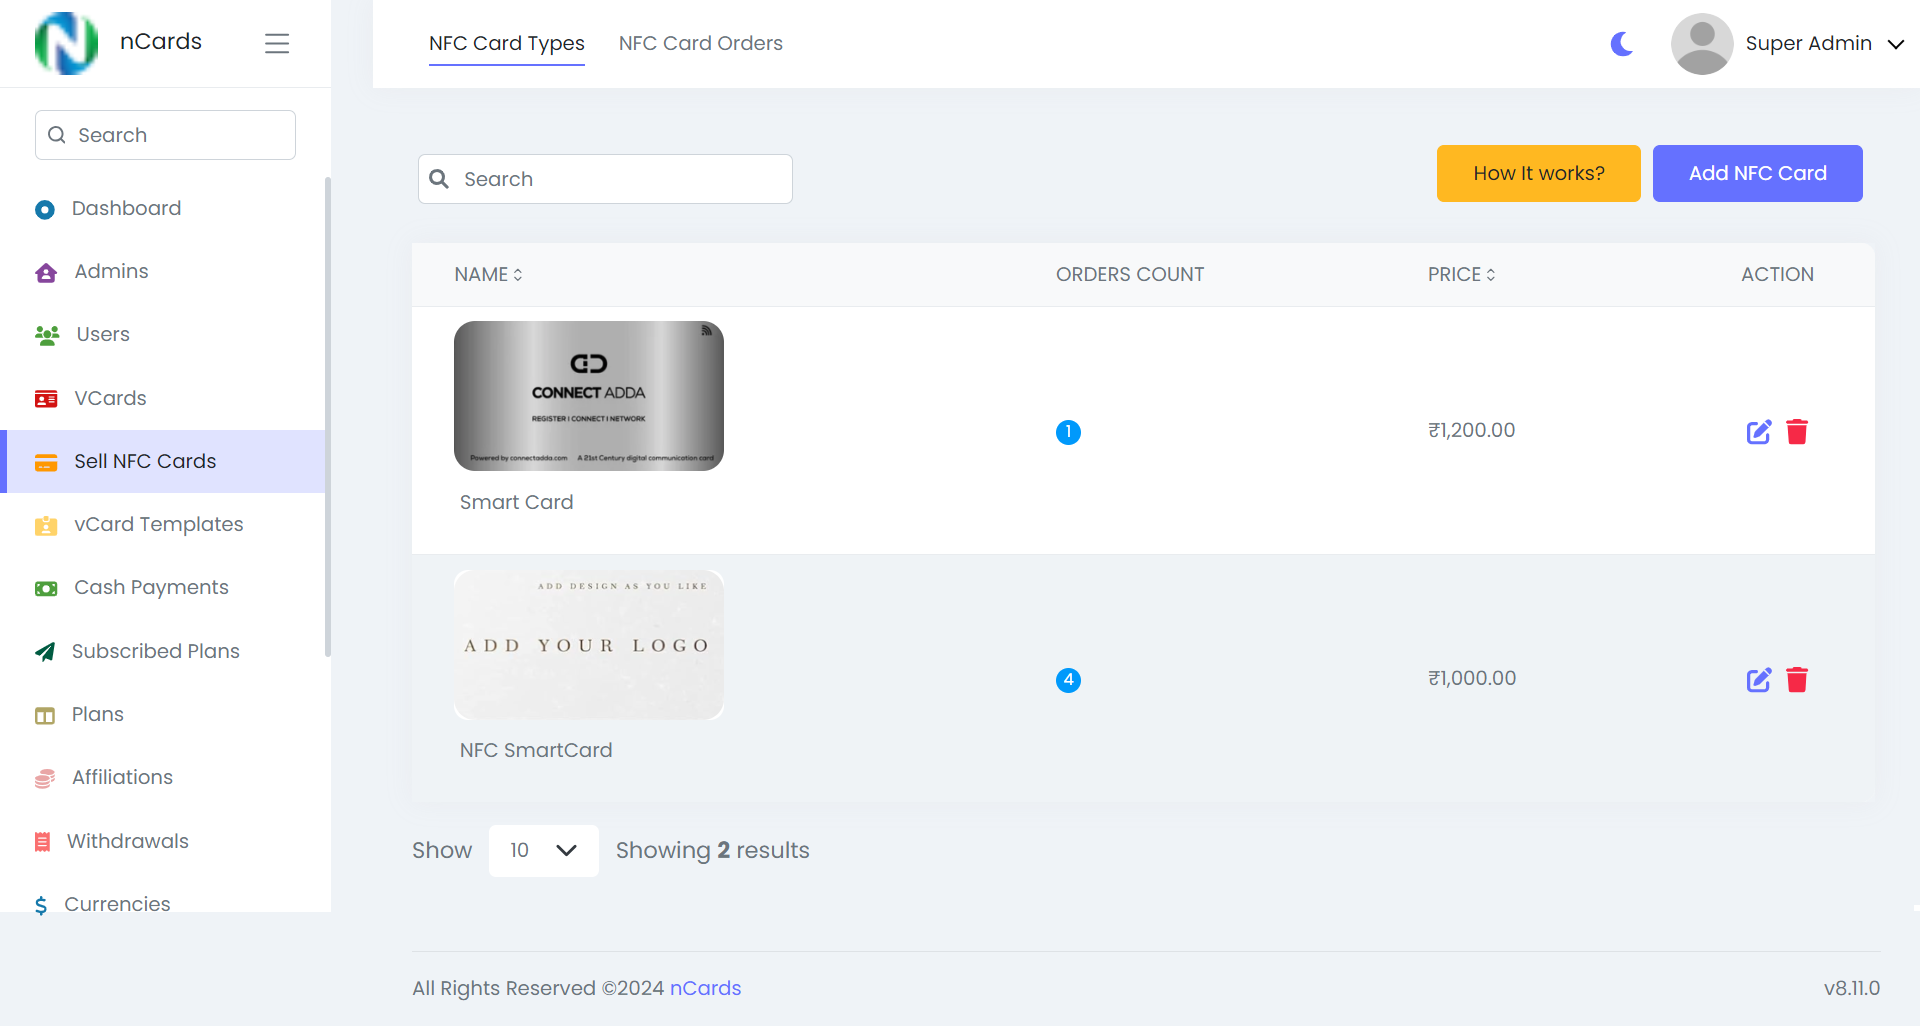Click the Withdrawals receipt icon

pos(44,841)
